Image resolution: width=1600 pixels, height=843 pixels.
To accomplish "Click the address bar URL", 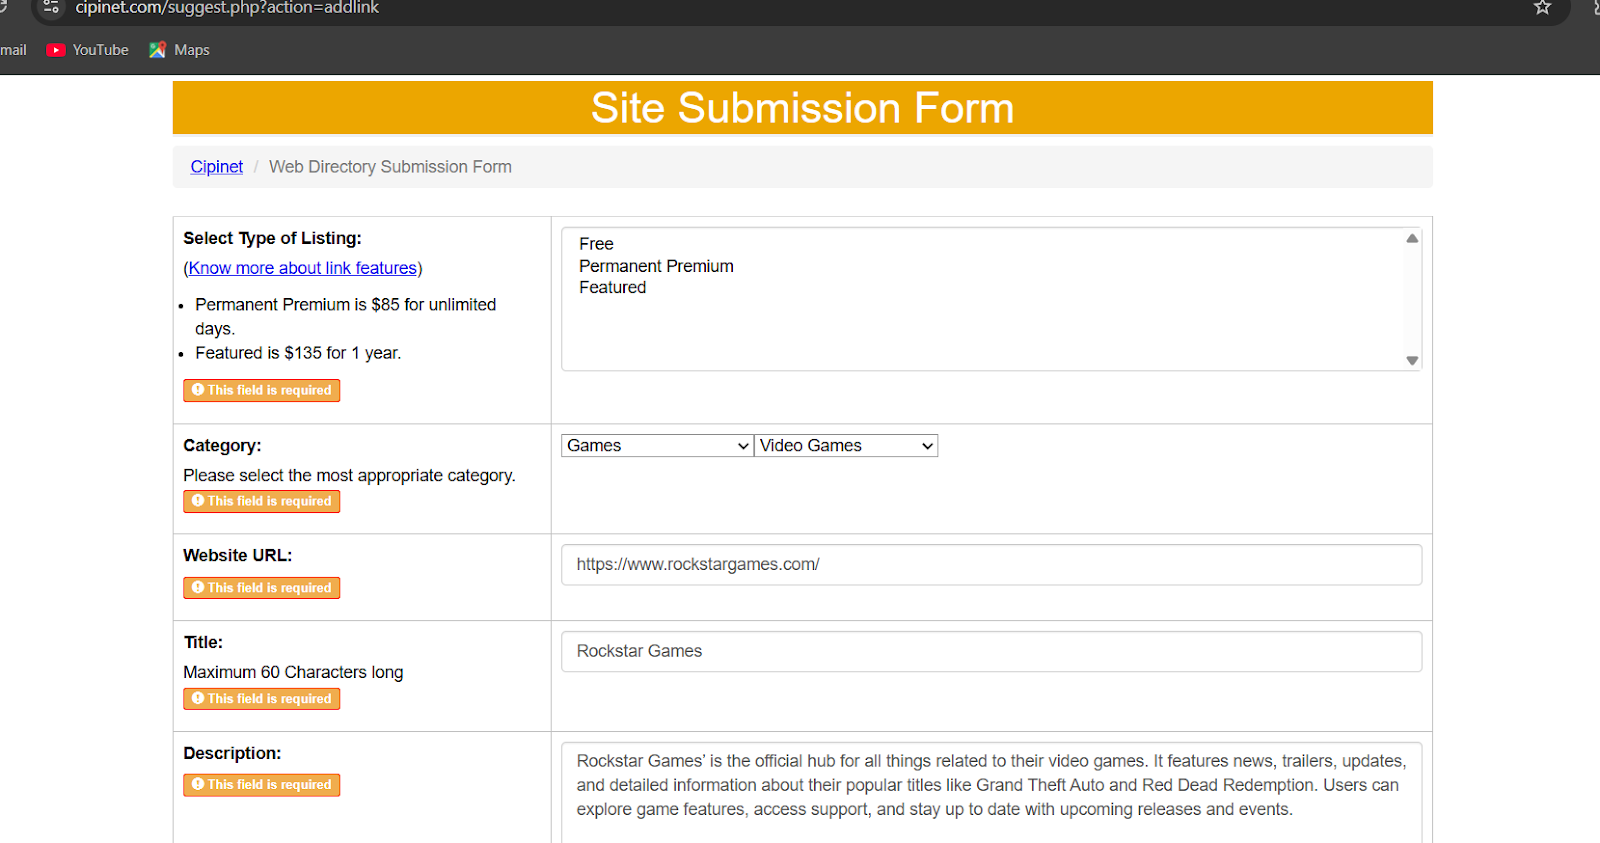I will [x=227, y=8].
